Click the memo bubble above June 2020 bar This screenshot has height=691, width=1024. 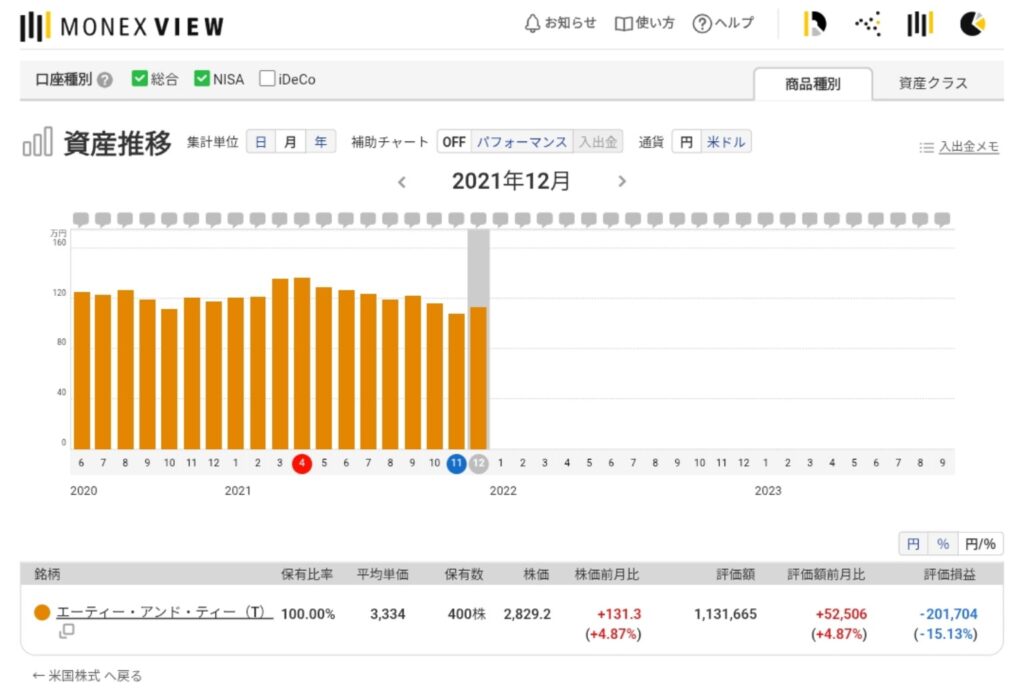pyautogui.click(x=81, y=219)
